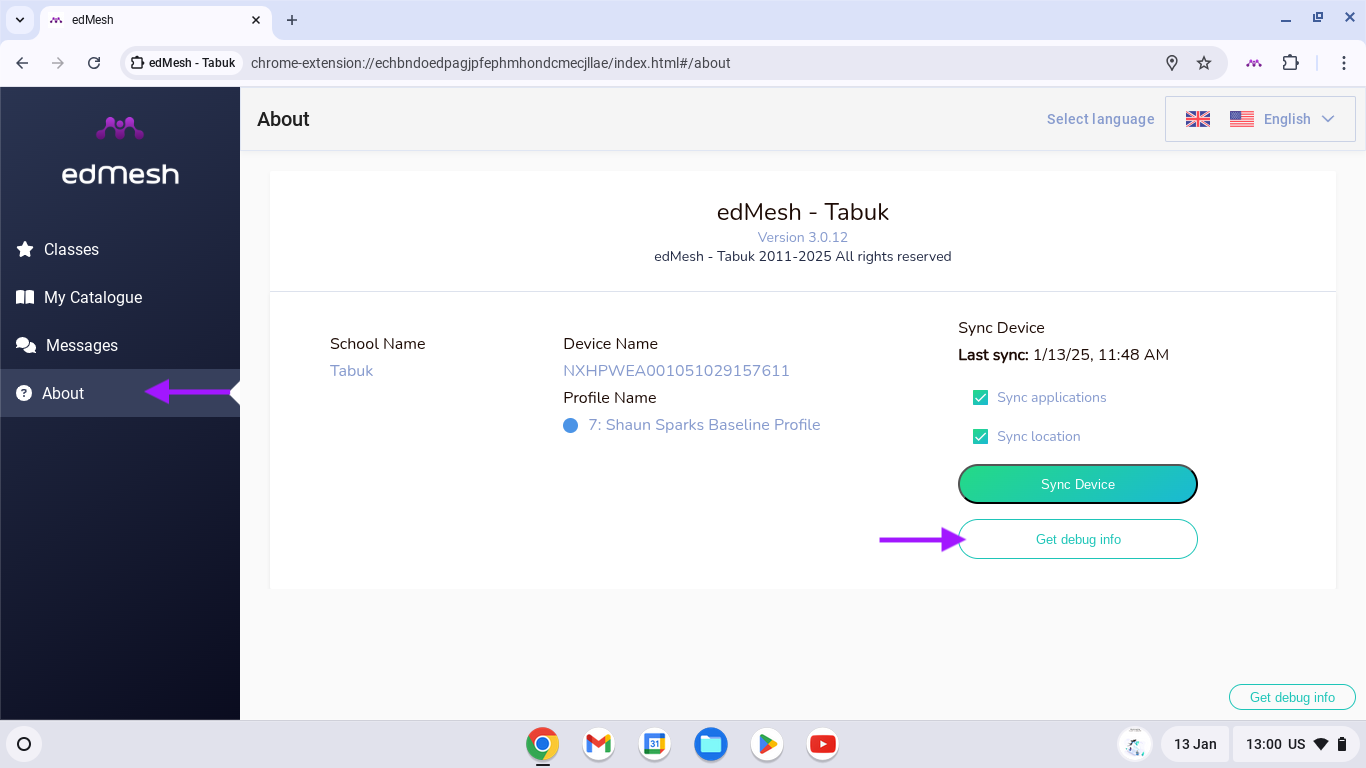Click the small Get debug info button above the shelf
The image size is (1366, 768).
tap(1292, 697)
